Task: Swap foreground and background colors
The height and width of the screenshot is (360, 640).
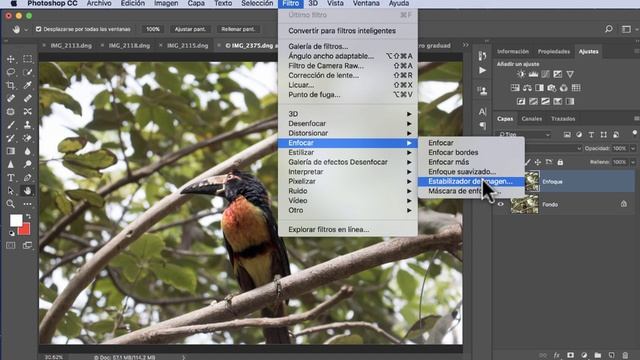Action: coord(28,216)
